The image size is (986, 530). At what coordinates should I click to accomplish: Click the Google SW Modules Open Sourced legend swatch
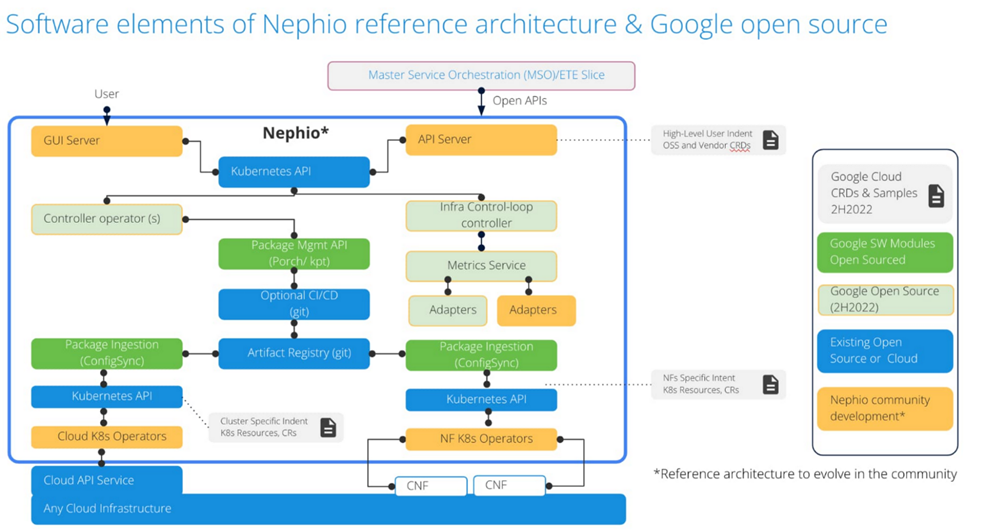pos(885,252)
